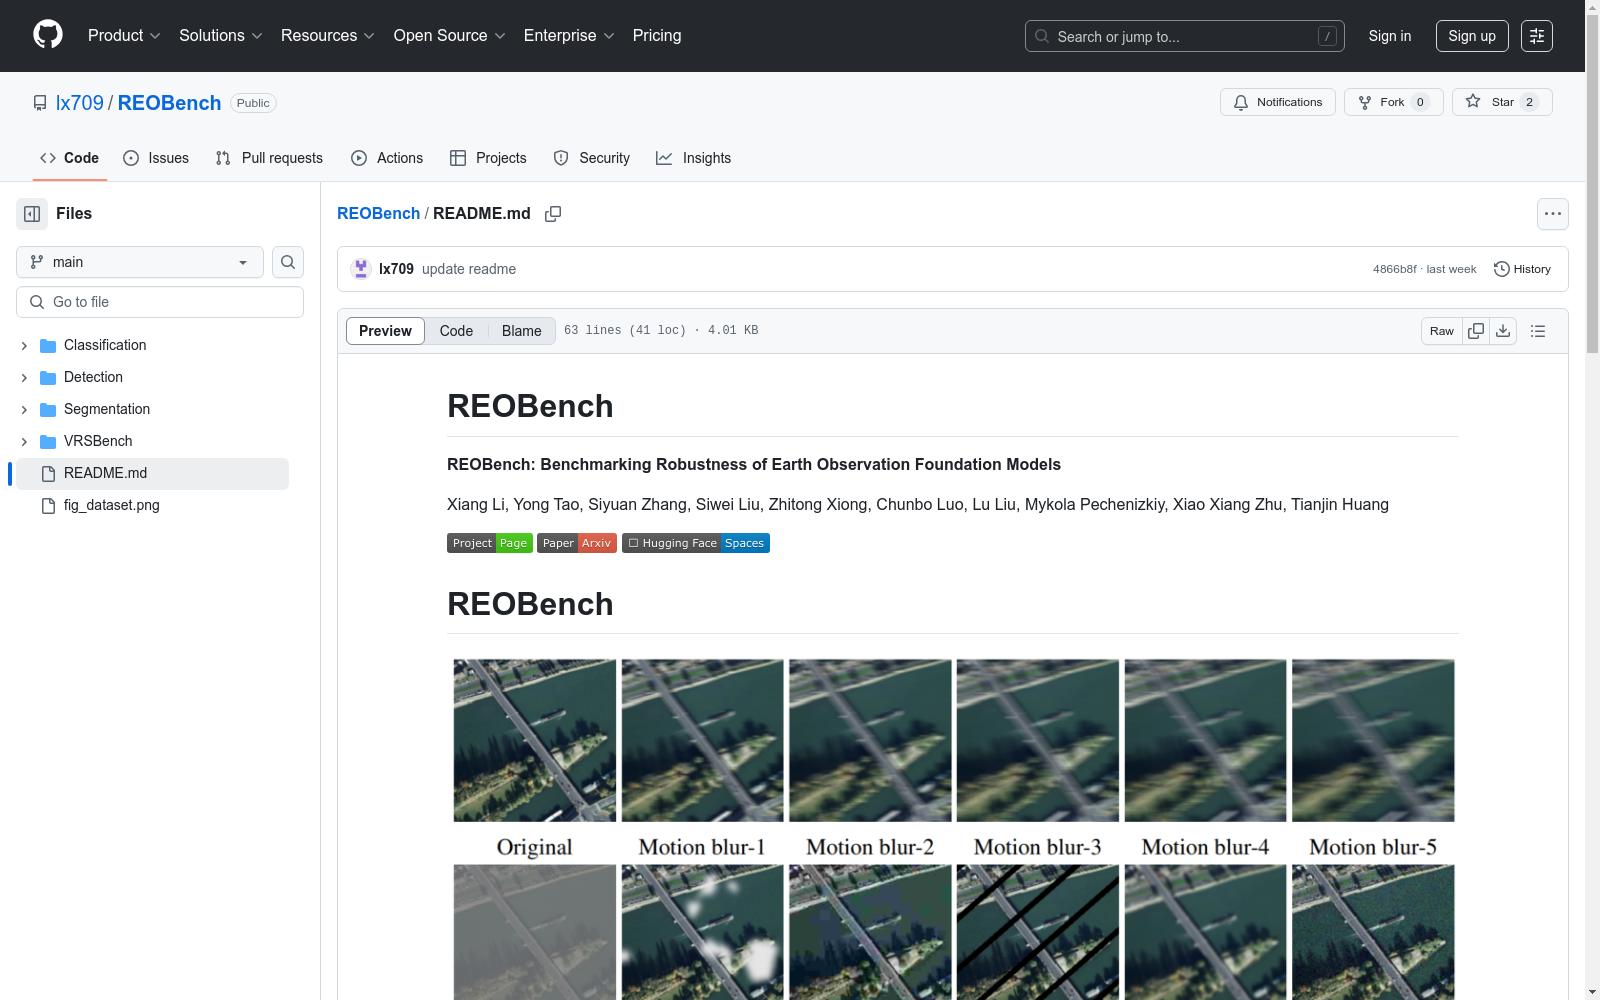The image size is (1600, 1000).
Task: Open the Issues tab
Action: (x=156, y=158)
